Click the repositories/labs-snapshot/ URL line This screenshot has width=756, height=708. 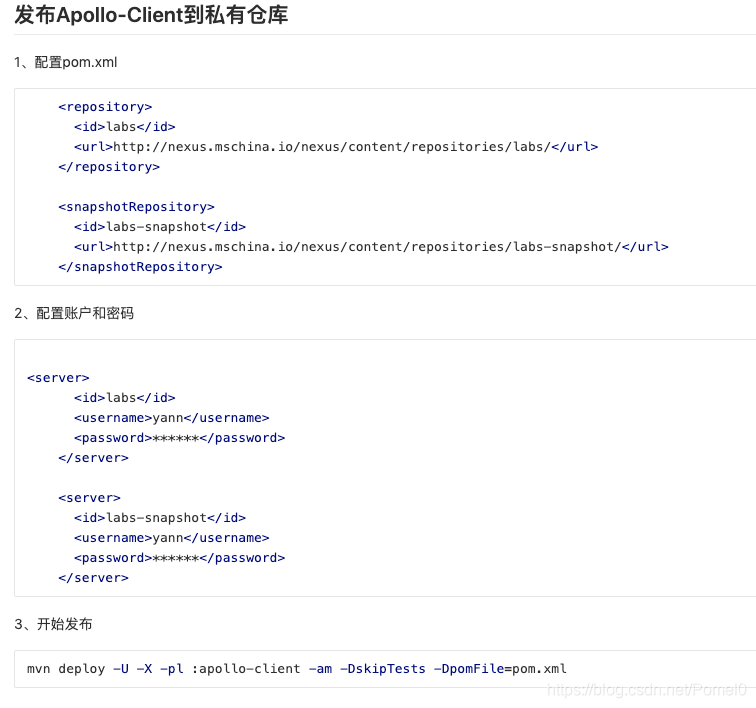pyautogui.click(x=371, y=247)
